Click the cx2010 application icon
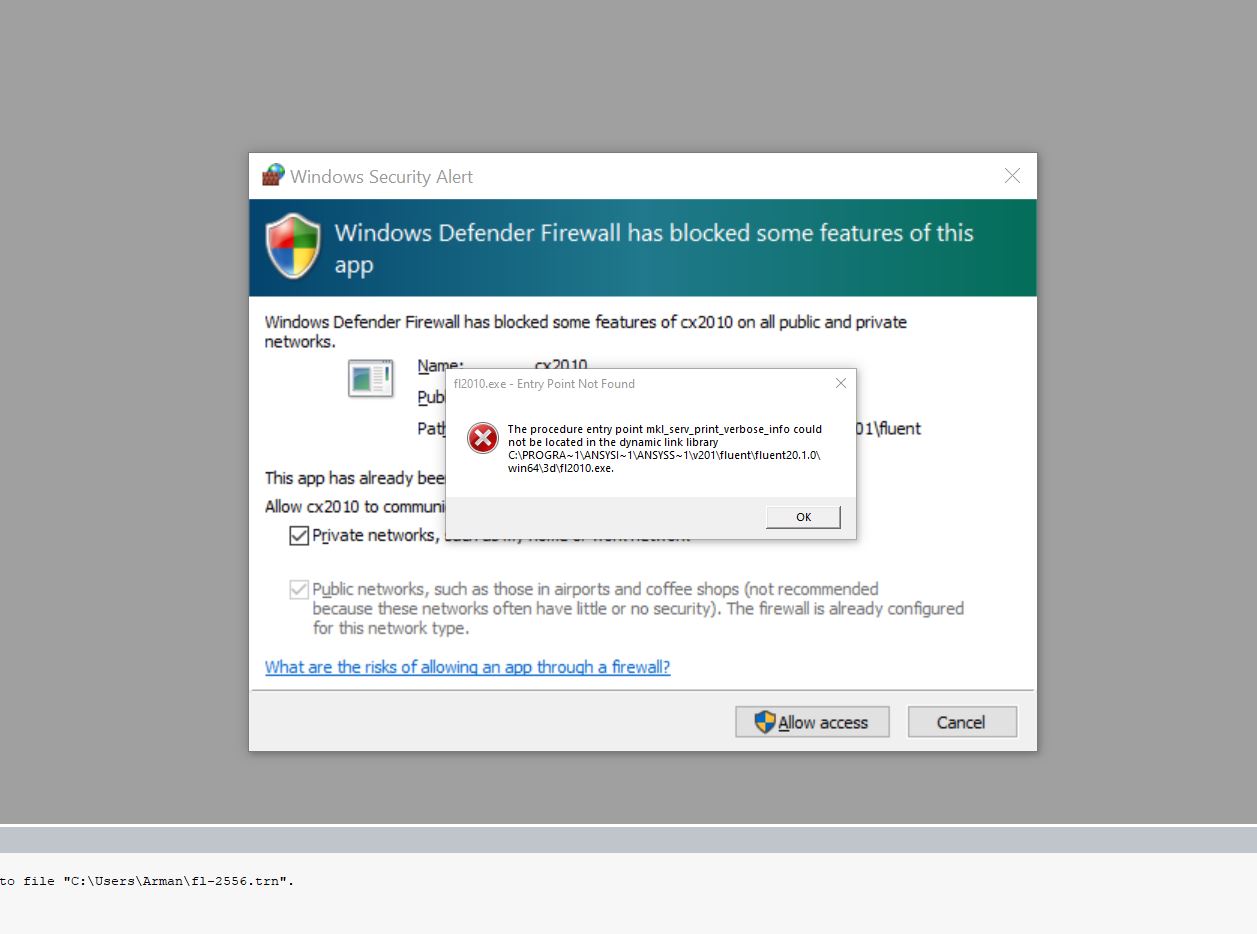 pyautogui.click(x=370, y=379)
